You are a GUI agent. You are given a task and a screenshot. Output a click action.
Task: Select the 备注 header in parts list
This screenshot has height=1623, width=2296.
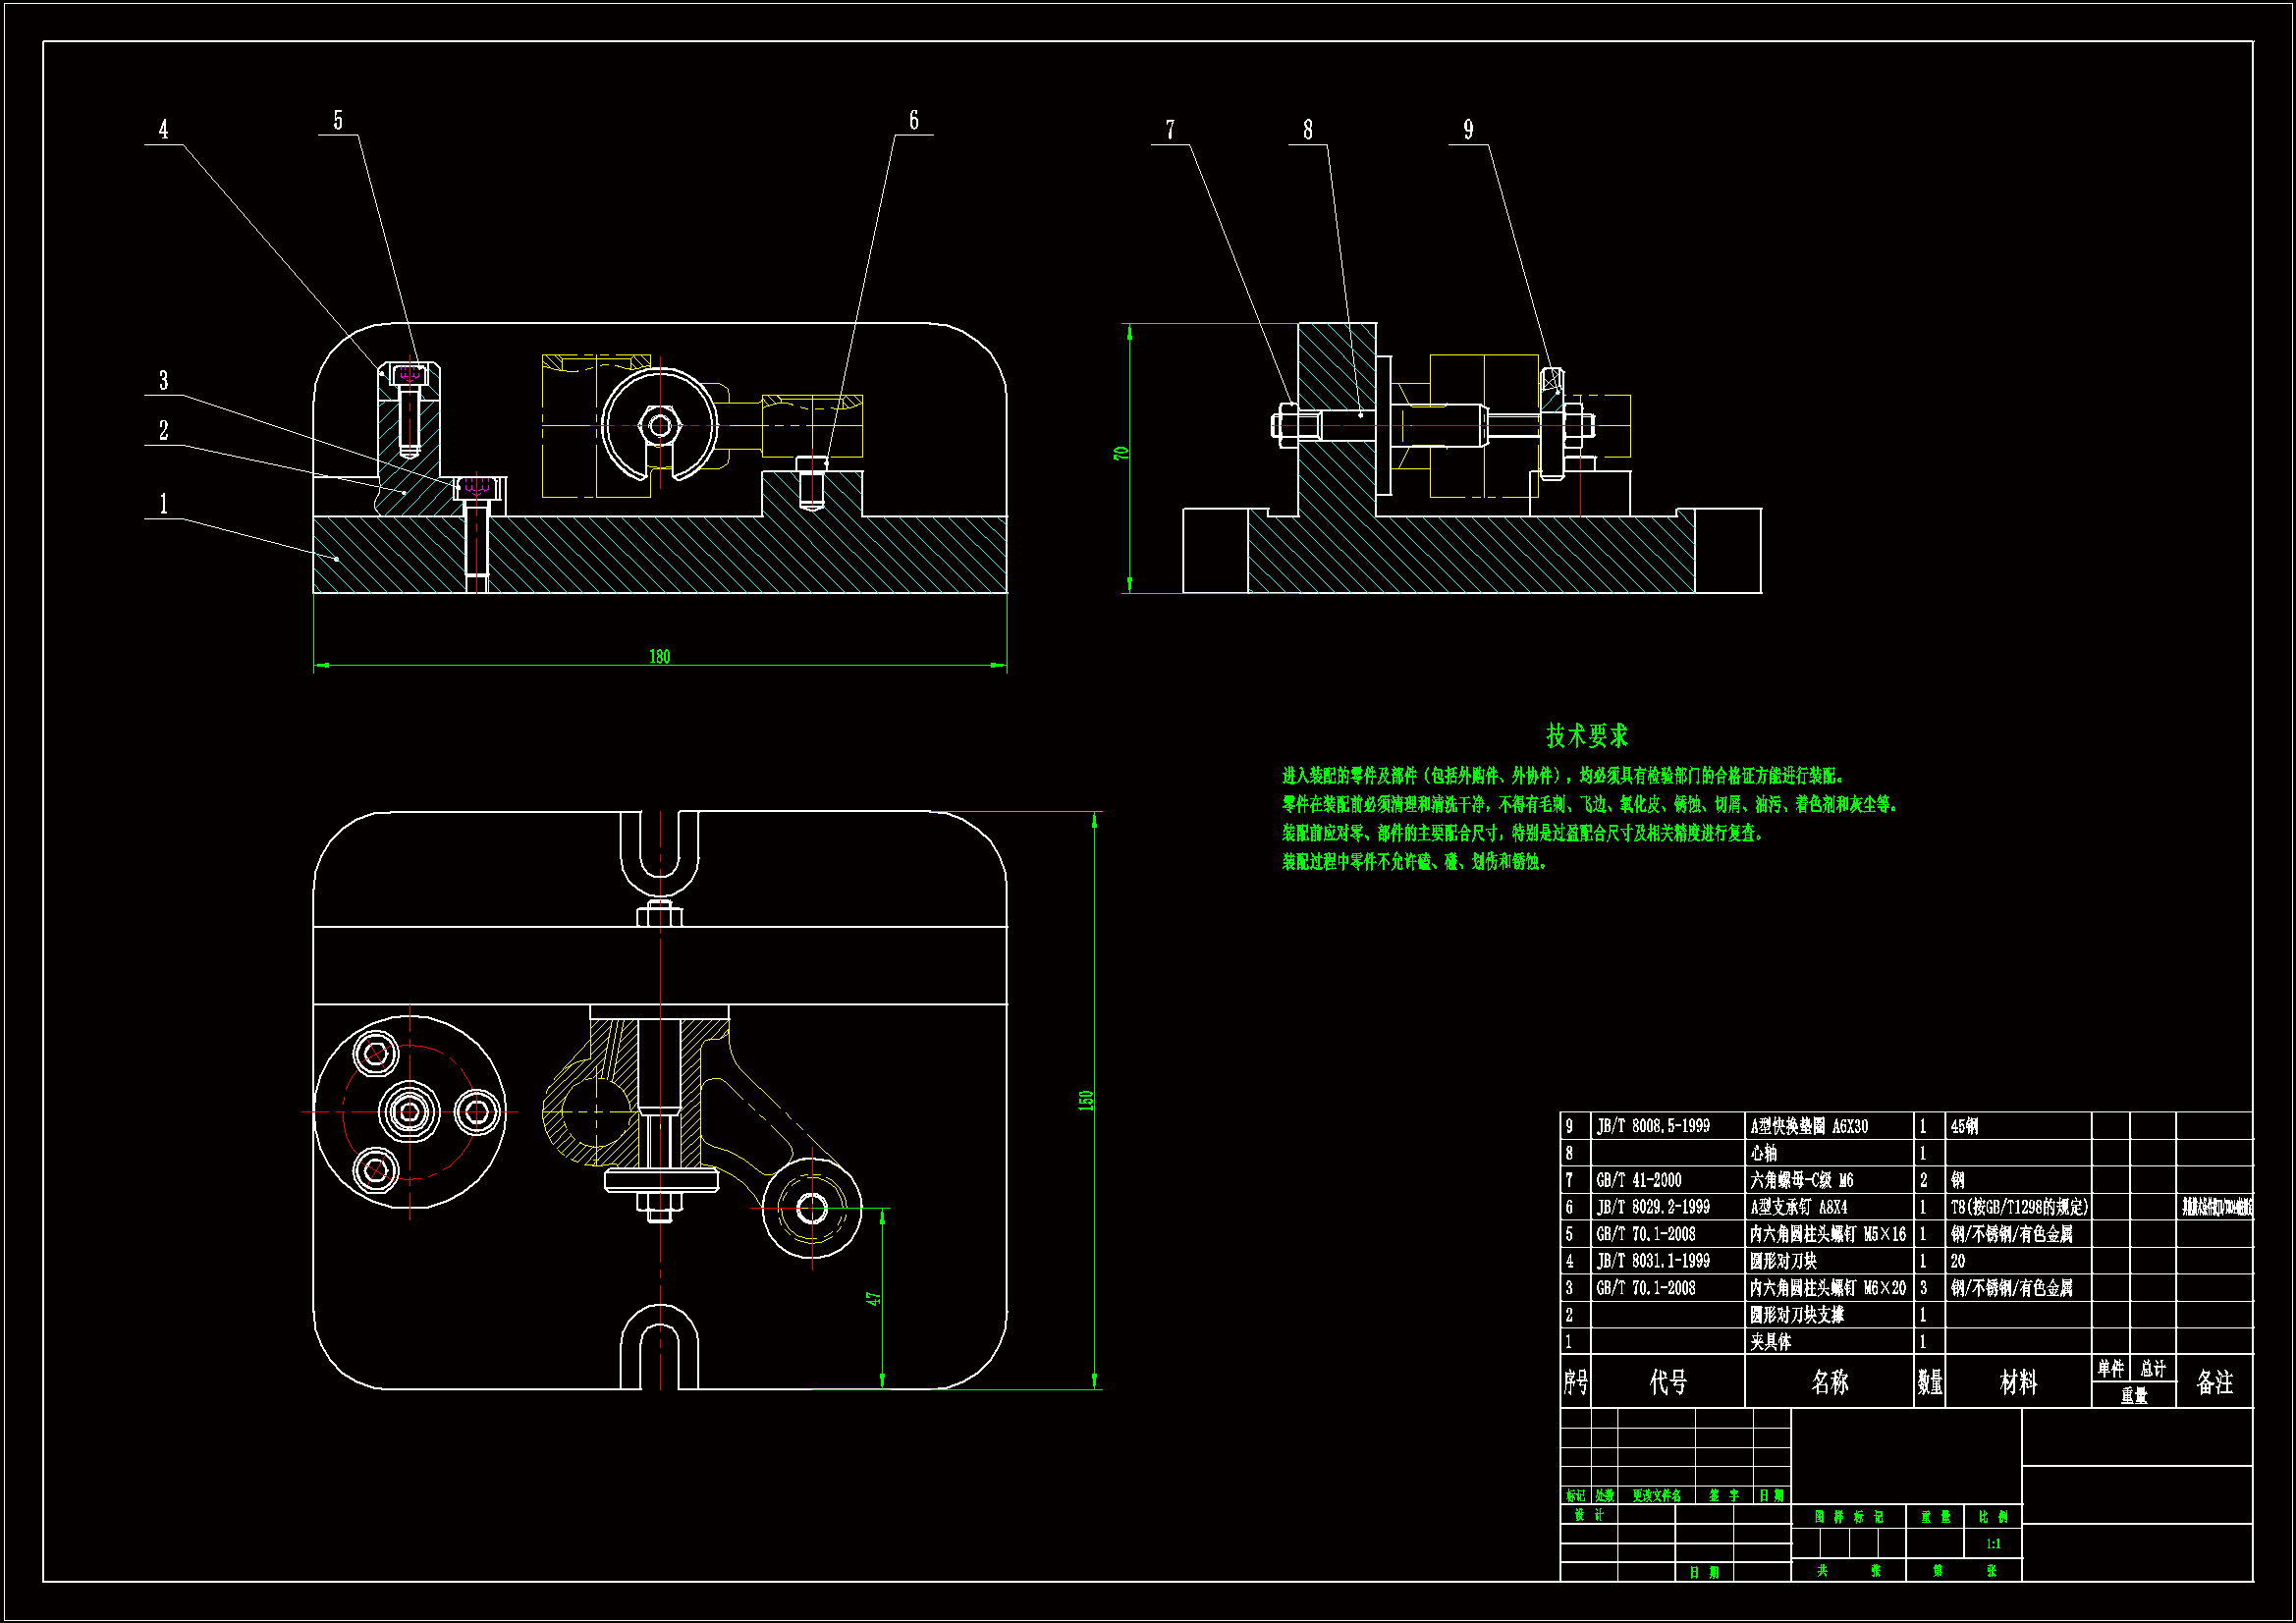tap(2214, 1382)
